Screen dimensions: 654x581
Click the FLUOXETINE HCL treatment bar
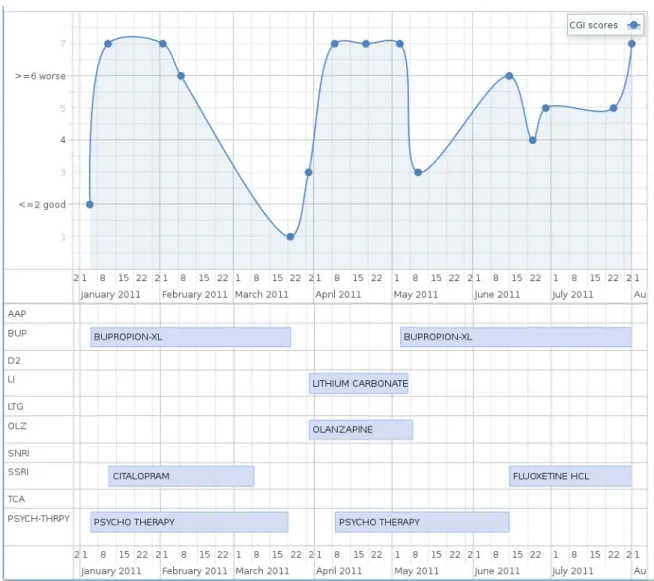pos(570,476)
